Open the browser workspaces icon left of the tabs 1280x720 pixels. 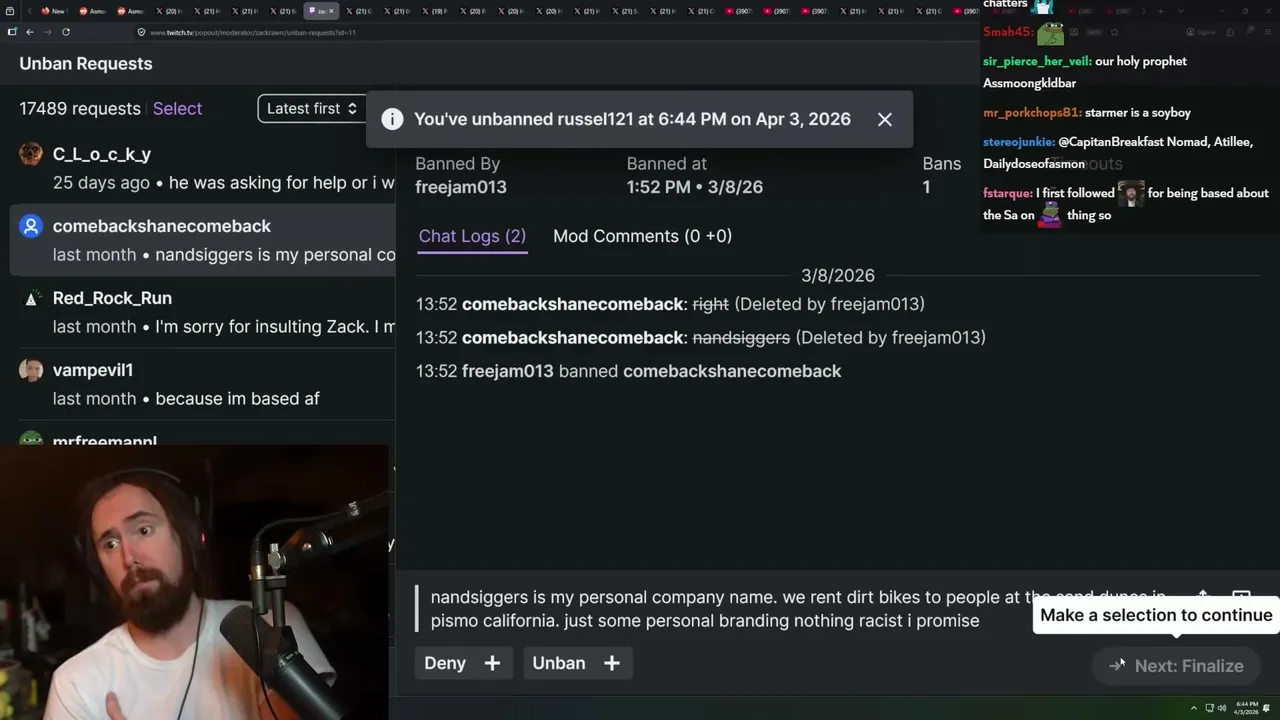[12, 11]
